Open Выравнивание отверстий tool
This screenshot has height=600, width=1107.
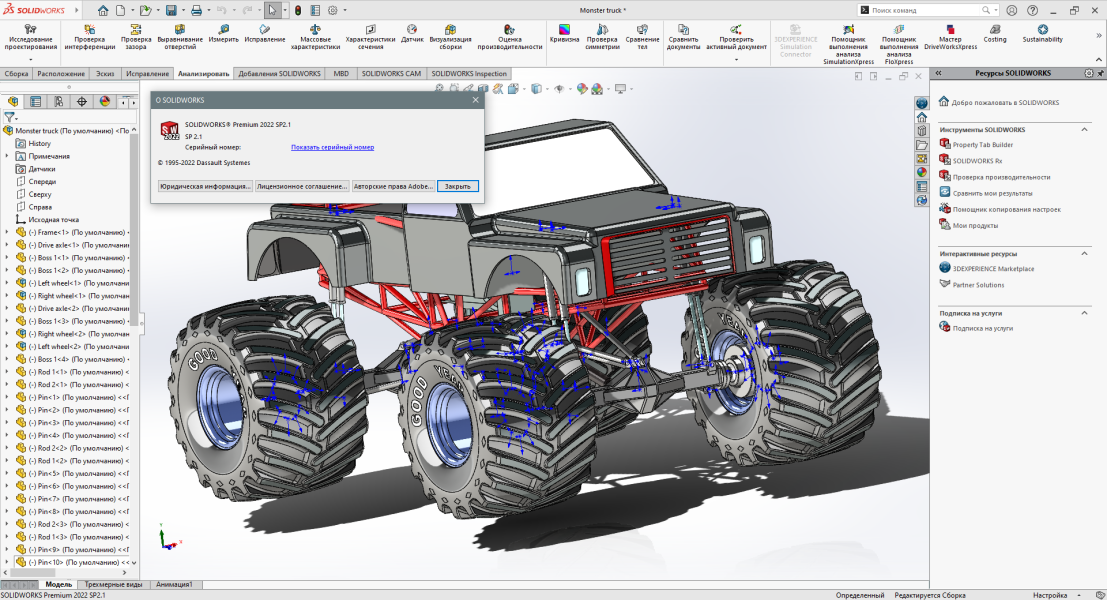pyautogui.click(x=180, y=37)
